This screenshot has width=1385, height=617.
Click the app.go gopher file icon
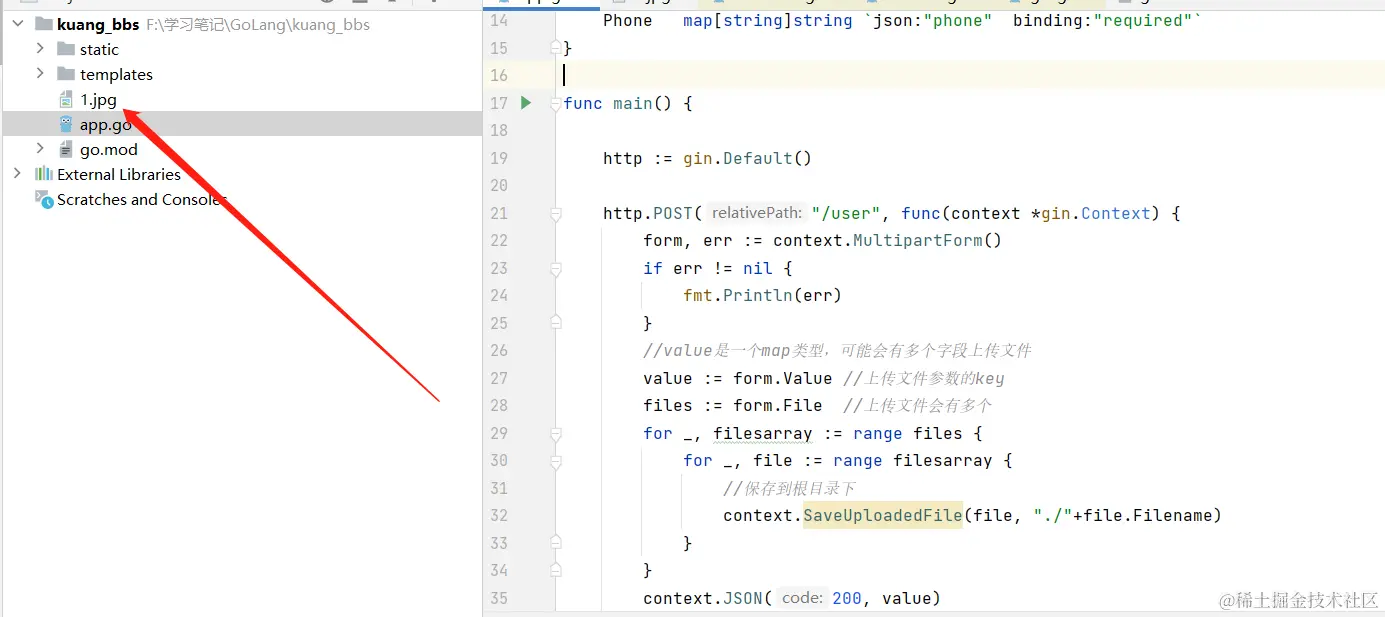pyautogui.click(x=66, y=124)
